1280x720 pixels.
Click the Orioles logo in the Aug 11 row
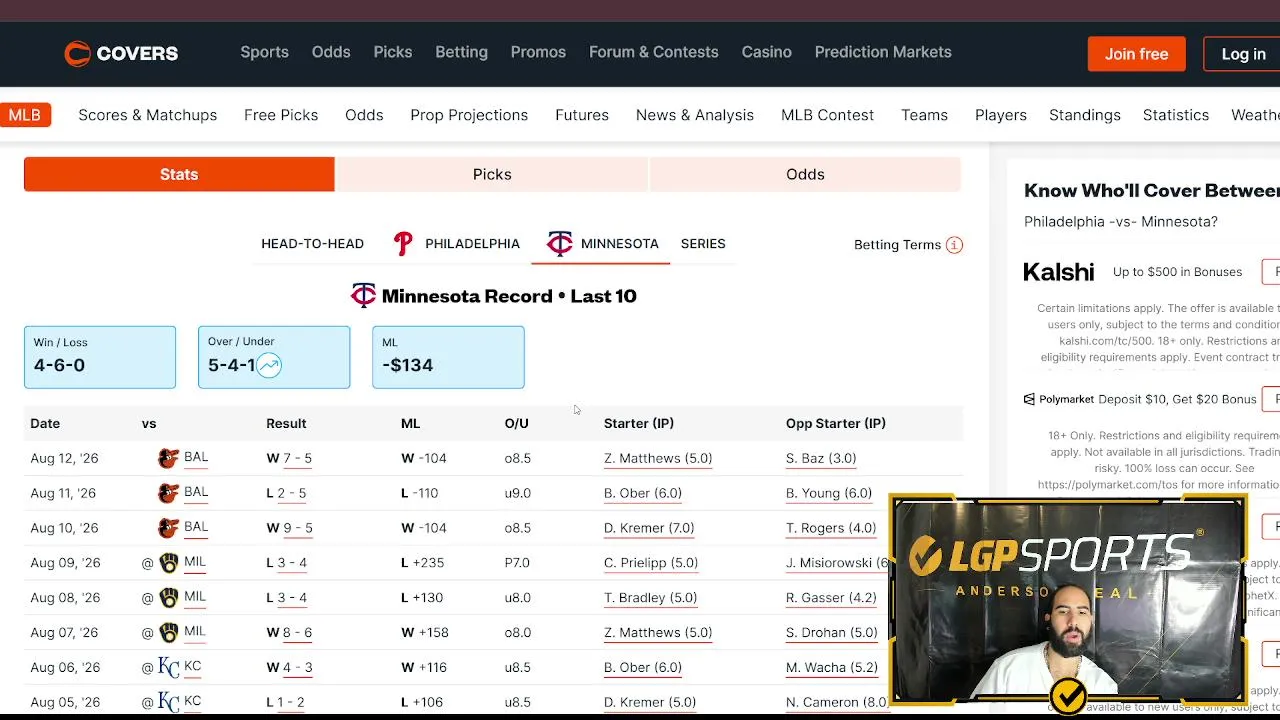coord(168,493)
